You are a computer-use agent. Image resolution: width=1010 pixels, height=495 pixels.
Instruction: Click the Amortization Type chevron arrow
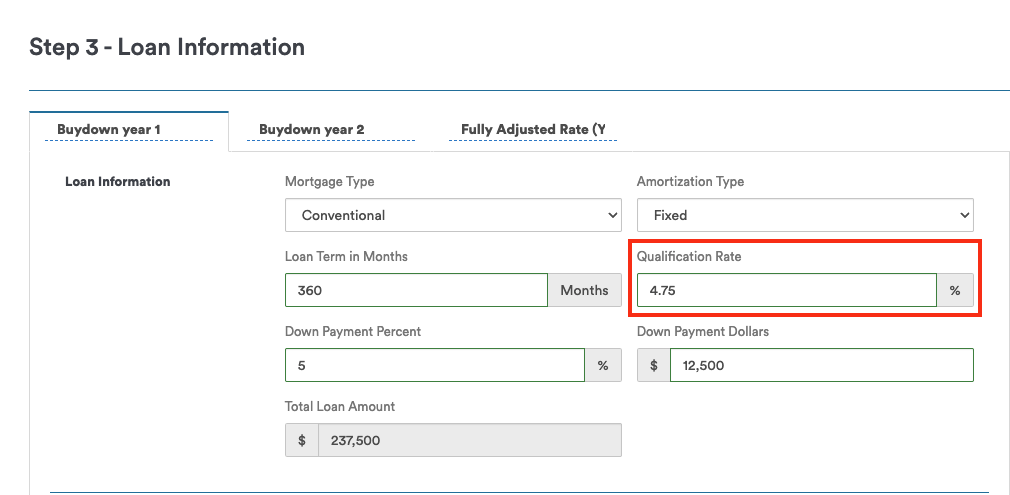click(x=964, y=215)
